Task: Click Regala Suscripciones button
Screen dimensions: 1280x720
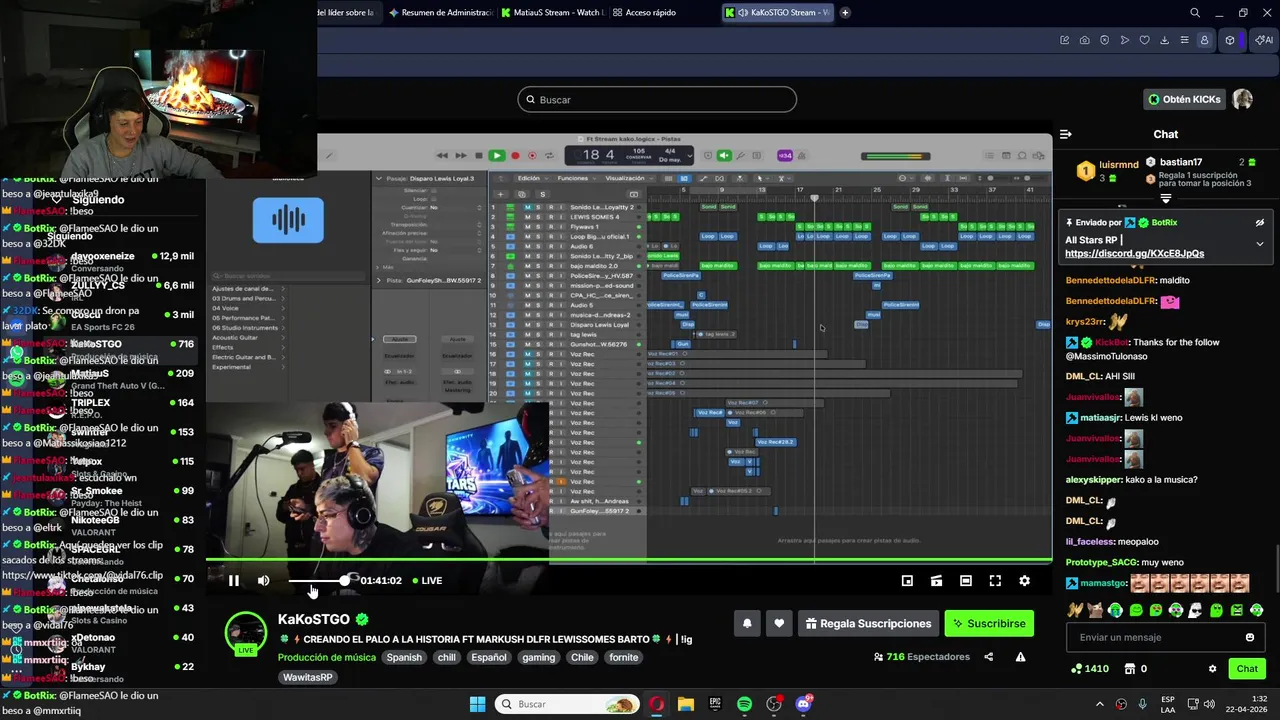Action: (868, 623)
